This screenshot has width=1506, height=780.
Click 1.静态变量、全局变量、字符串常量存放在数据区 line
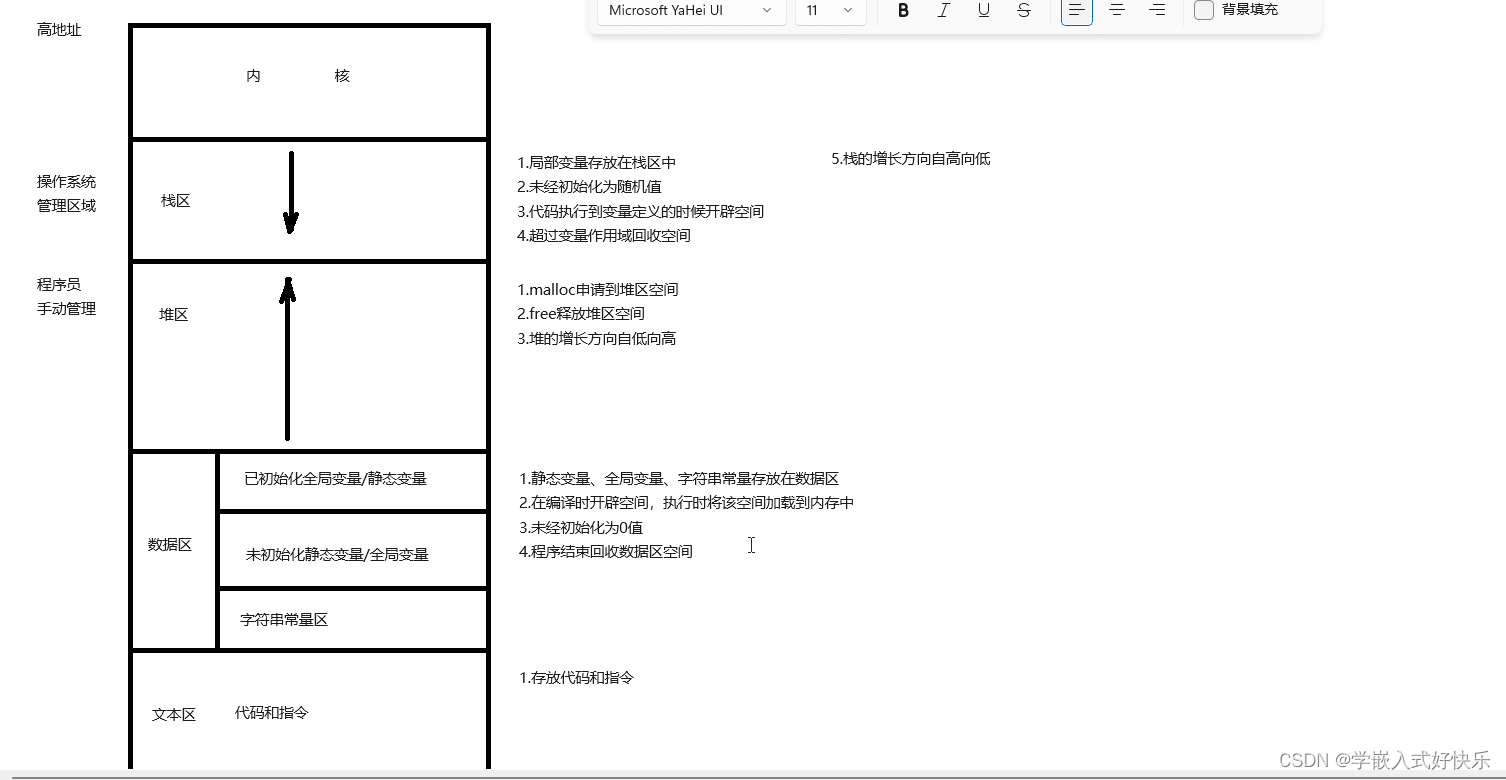coord(679,479)
